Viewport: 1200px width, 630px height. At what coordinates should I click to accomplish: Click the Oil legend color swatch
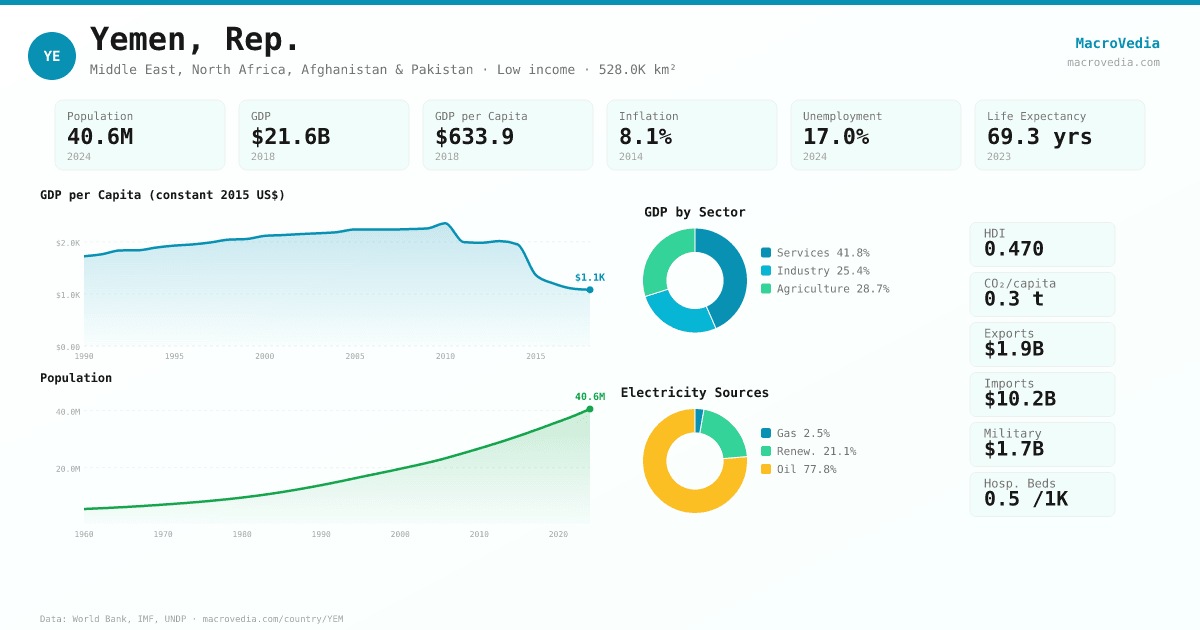point(766,469)
